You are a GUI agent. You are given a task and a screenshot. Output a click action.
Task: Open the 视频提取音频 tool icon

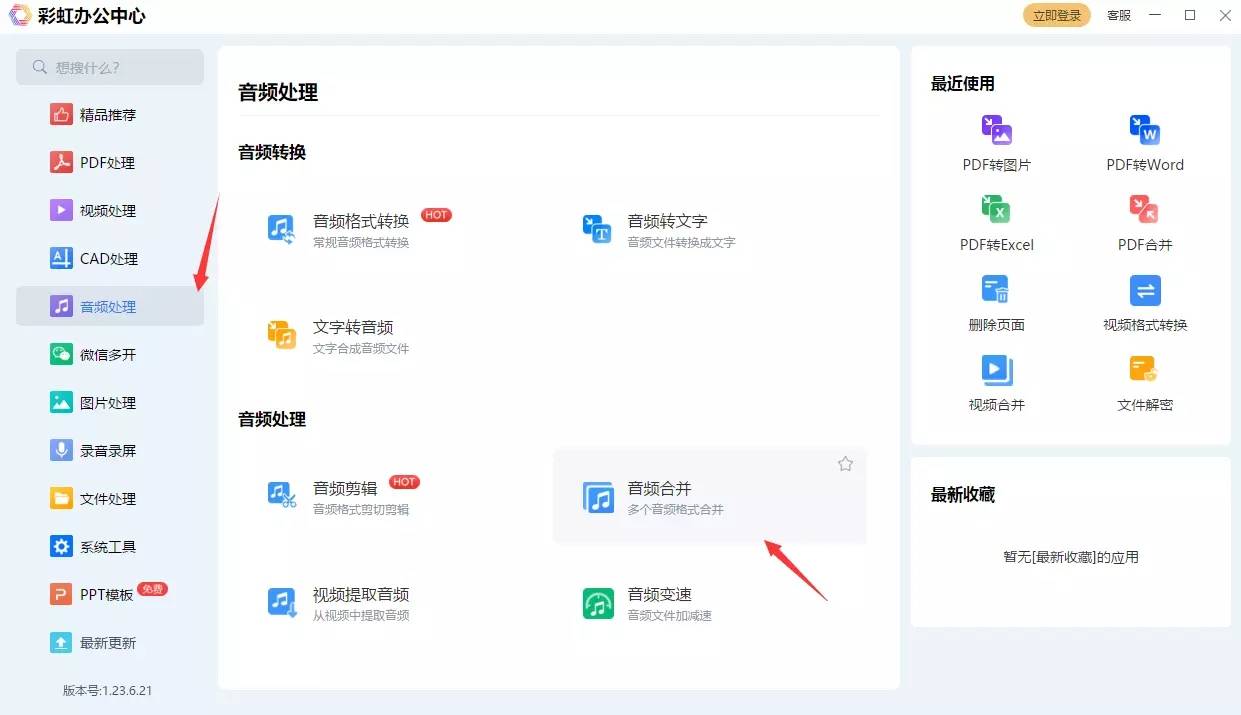[282, 603]
